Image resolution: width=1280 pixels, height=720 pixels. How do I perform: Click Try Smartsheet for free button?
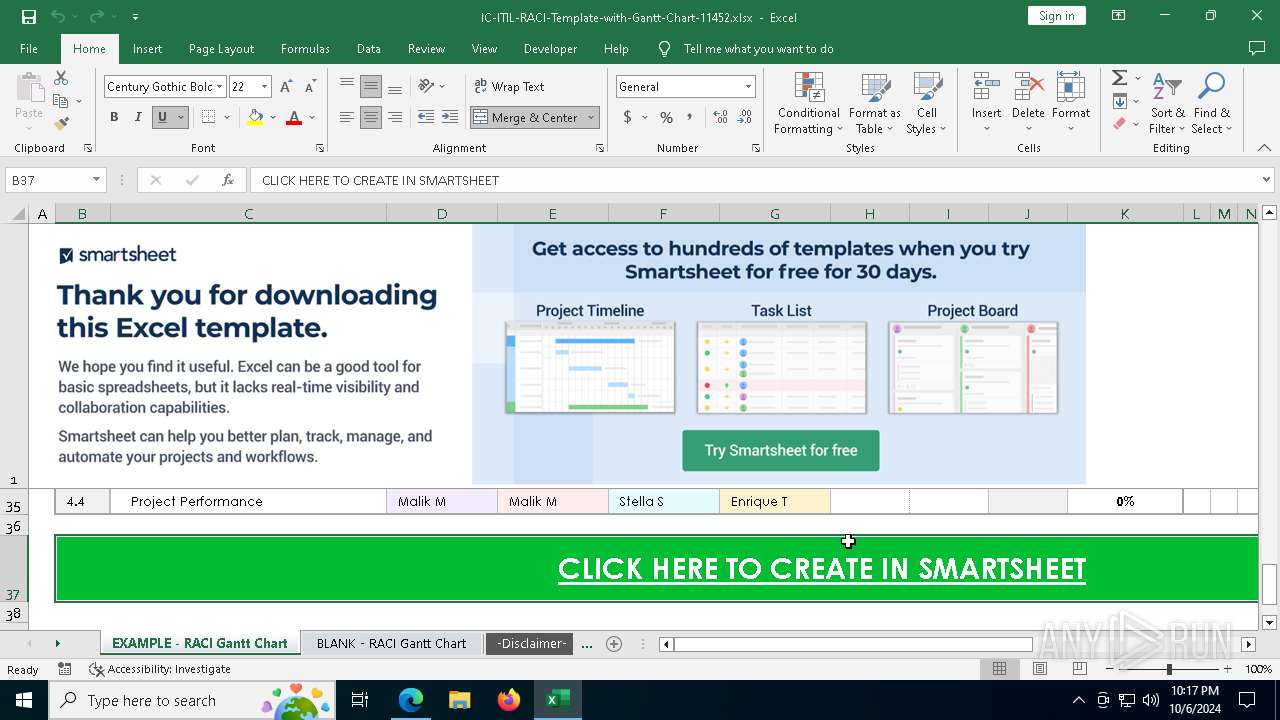[x=781, y=451]
